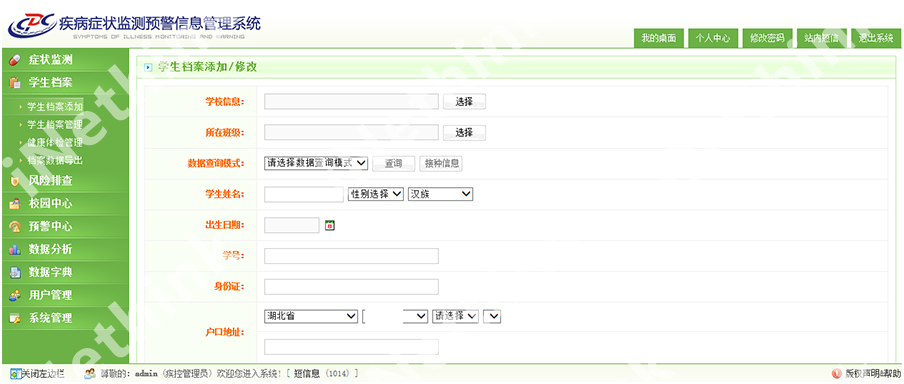Click the 症状监测 pill icon in sidebar
The height and width of the screenshot is (384, 904).
(15, 60)
